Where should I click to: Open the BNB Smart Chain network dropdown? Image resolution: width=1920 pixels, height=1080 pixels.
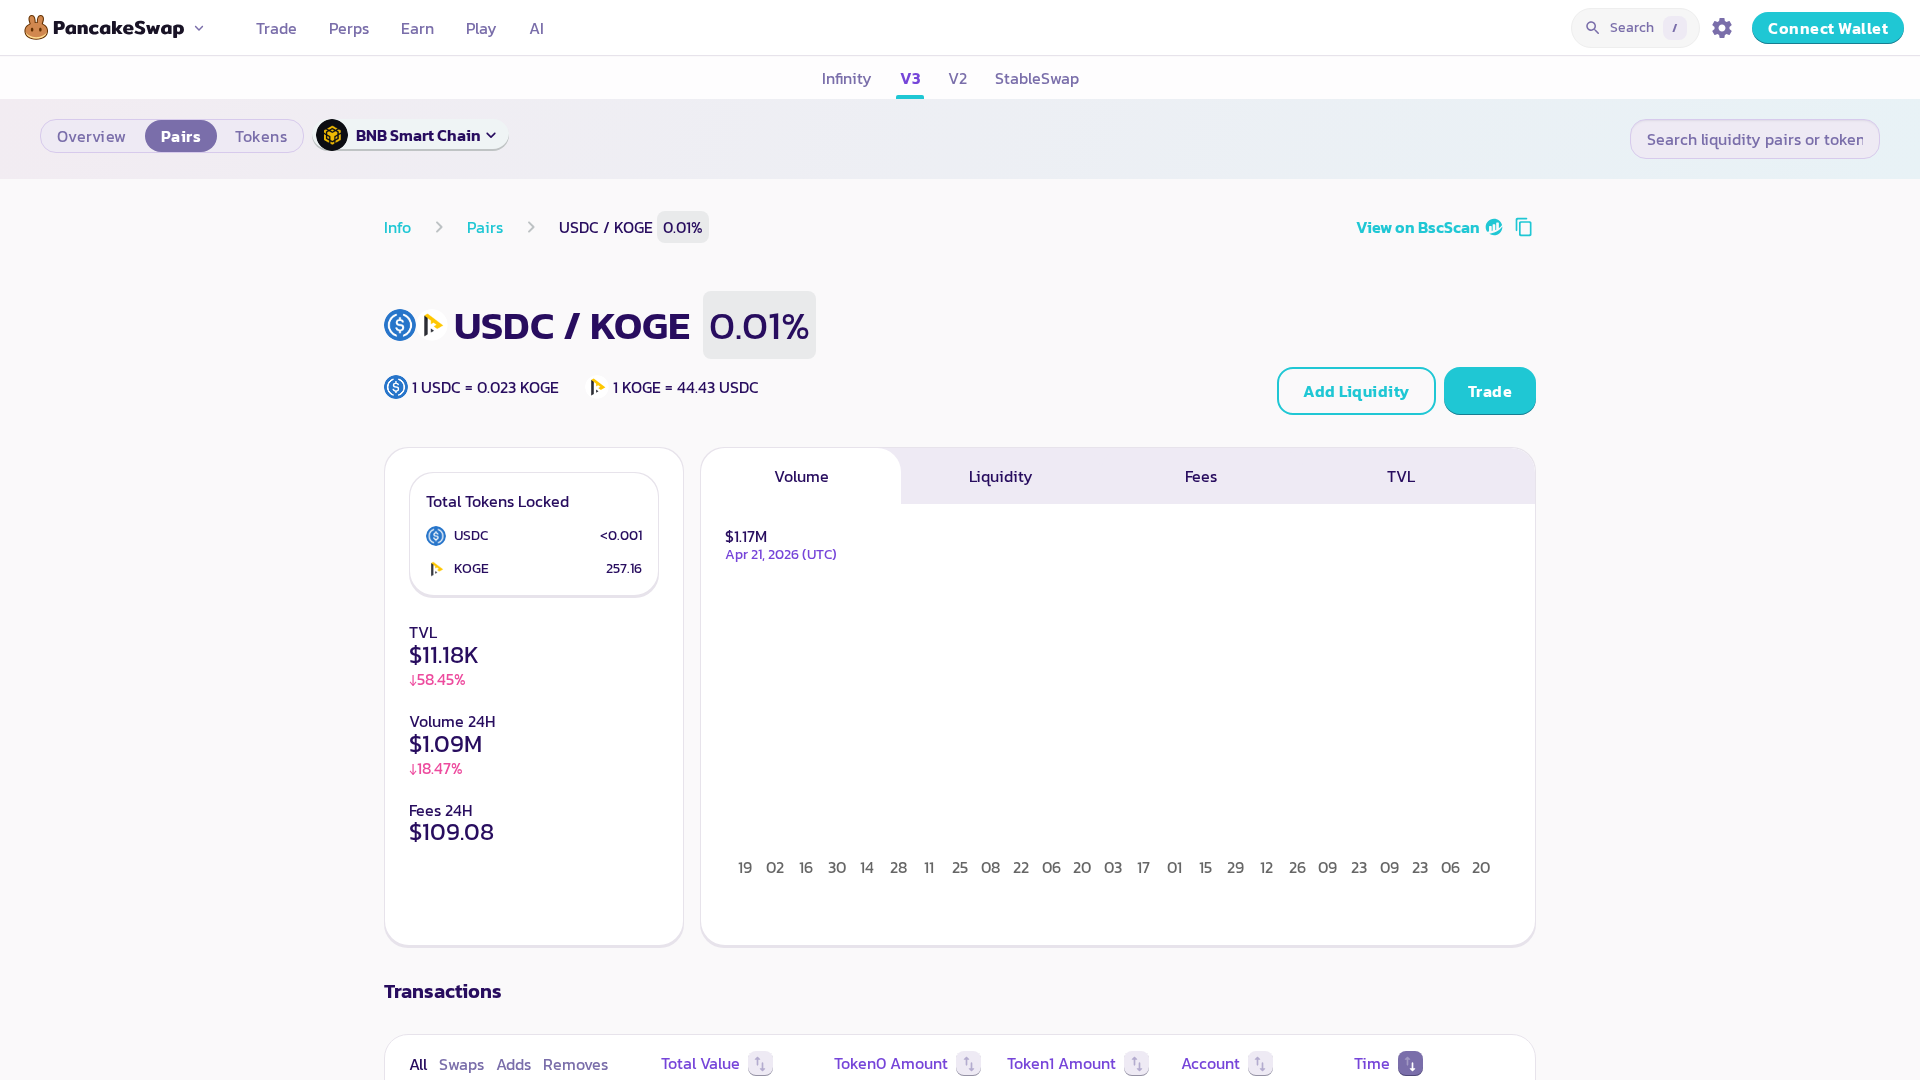[x=411, y=135]
